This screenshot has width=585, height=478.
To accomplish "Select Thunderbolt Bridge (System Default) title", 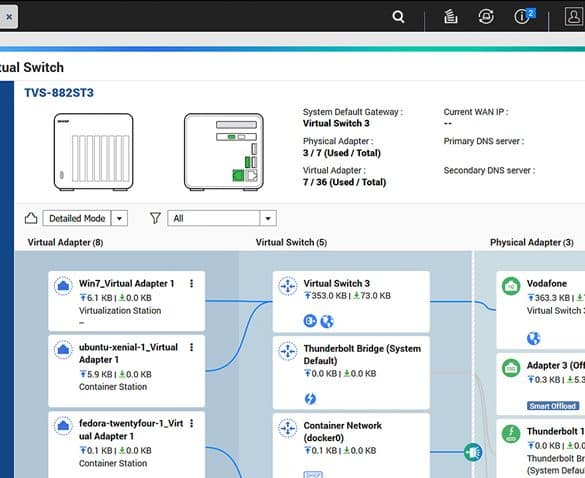I will [362, 355].
